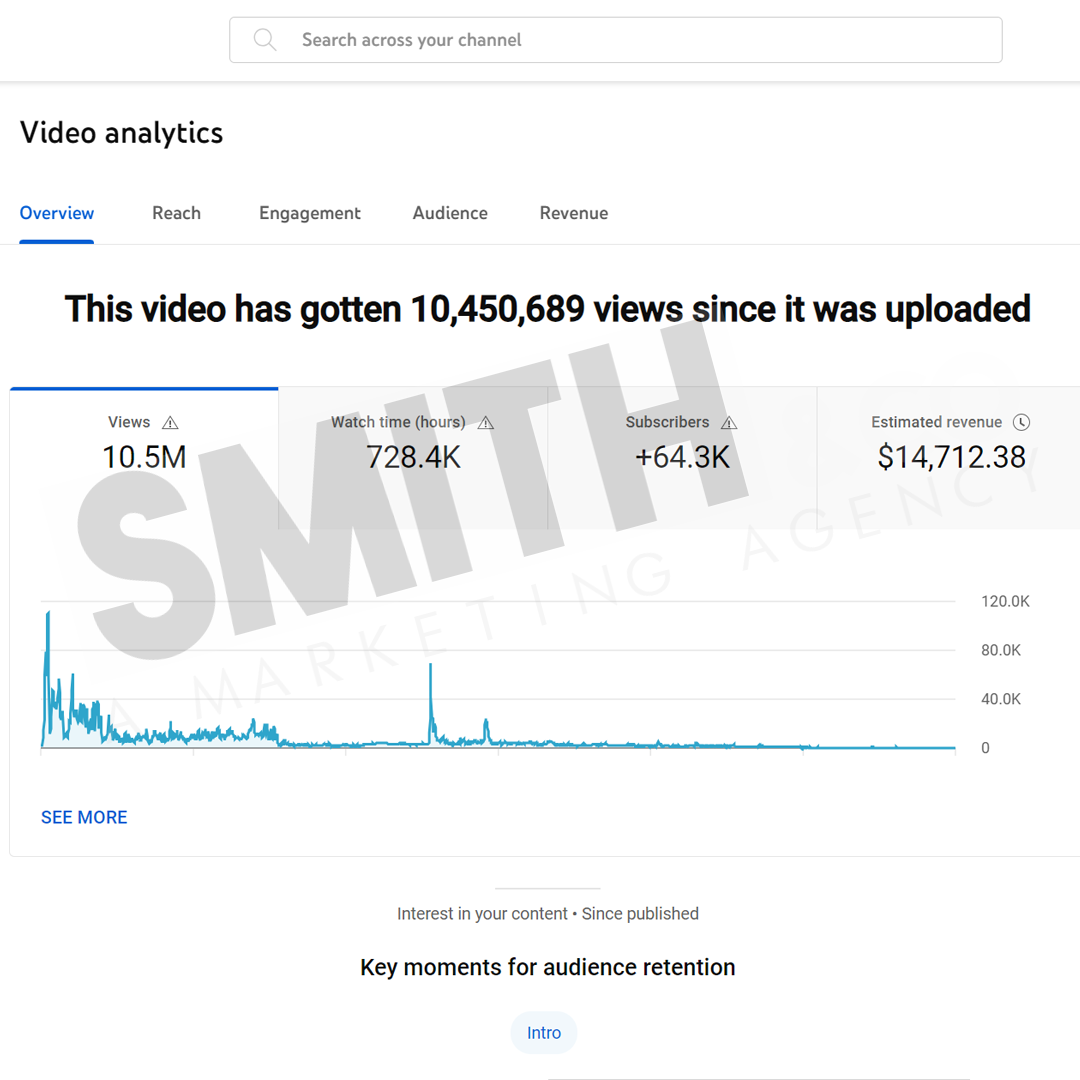The height and width of the screenshot is (1080, 1080).
Task: Select the Views 10.5M metric card
Action: pos(144,458)
